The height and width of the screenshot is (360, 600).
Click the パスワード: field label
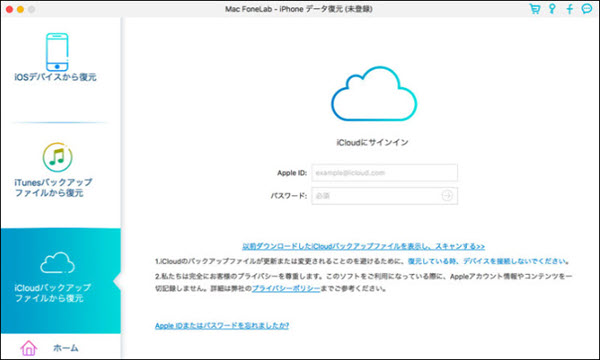(x=289, y=196)
